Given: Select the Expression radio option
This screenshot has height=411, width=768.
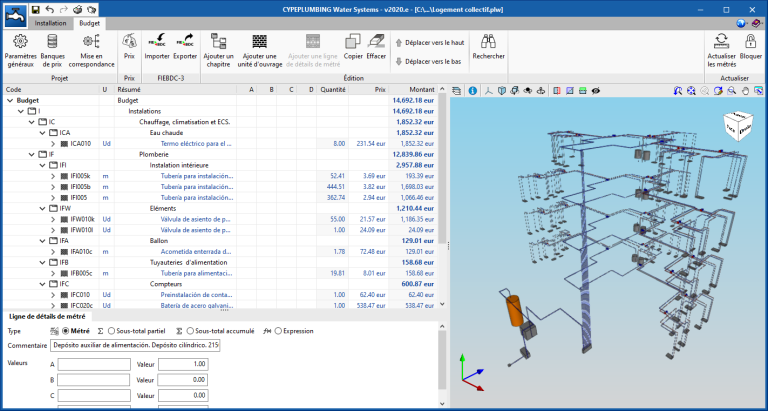Looking at the screenshot, I should coord(278,330).
